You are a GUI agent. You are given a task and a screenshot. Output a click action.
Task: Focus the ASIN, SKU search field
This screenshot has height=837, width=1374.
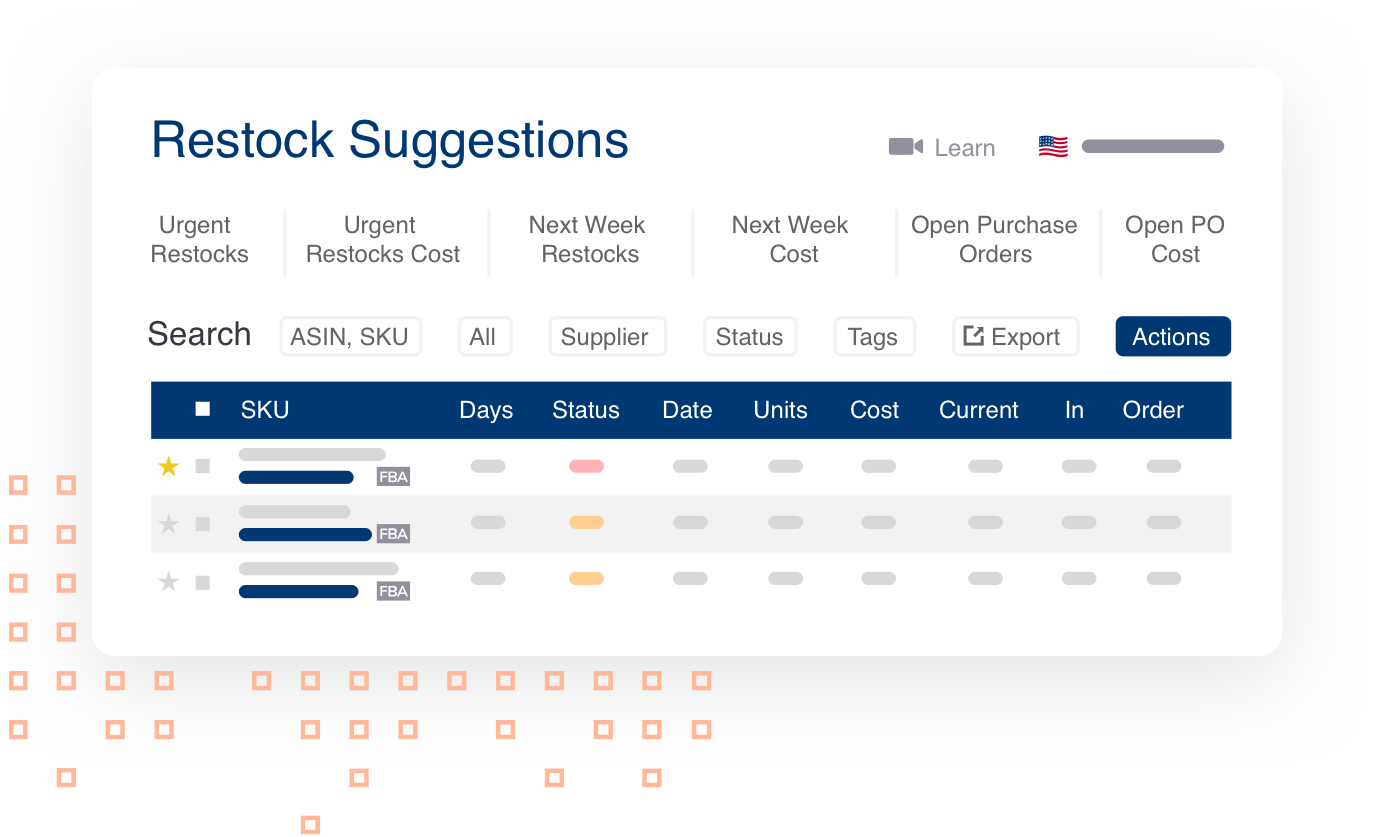pyautogui.click(x=350, y=337)
